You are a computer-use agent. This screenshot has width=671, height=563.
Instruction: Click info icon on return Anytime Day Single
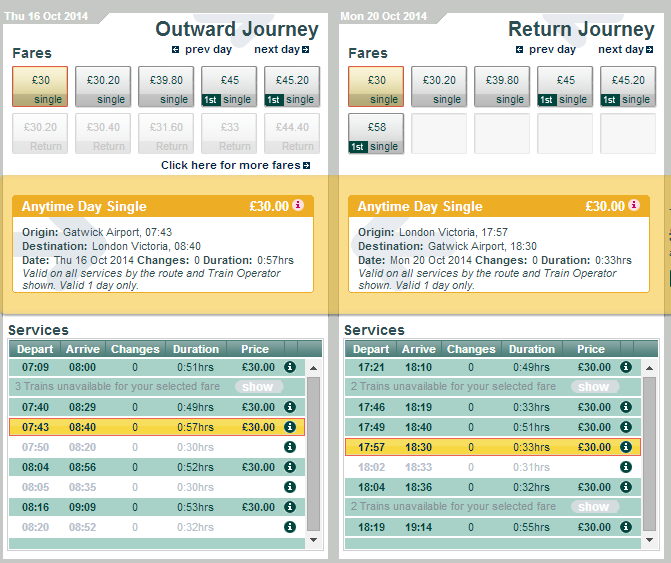point(634,205)
